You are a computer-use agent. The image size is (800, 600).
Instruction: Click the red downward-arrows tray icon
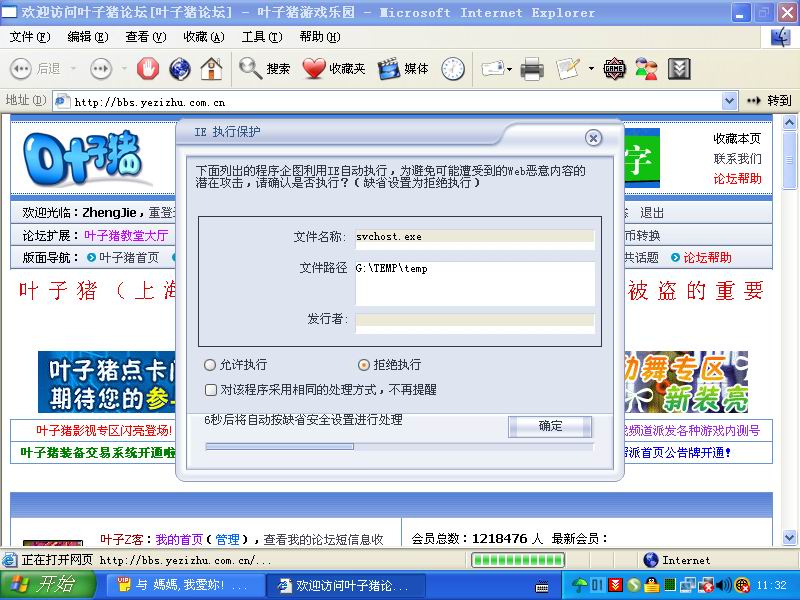click(616, 585)
